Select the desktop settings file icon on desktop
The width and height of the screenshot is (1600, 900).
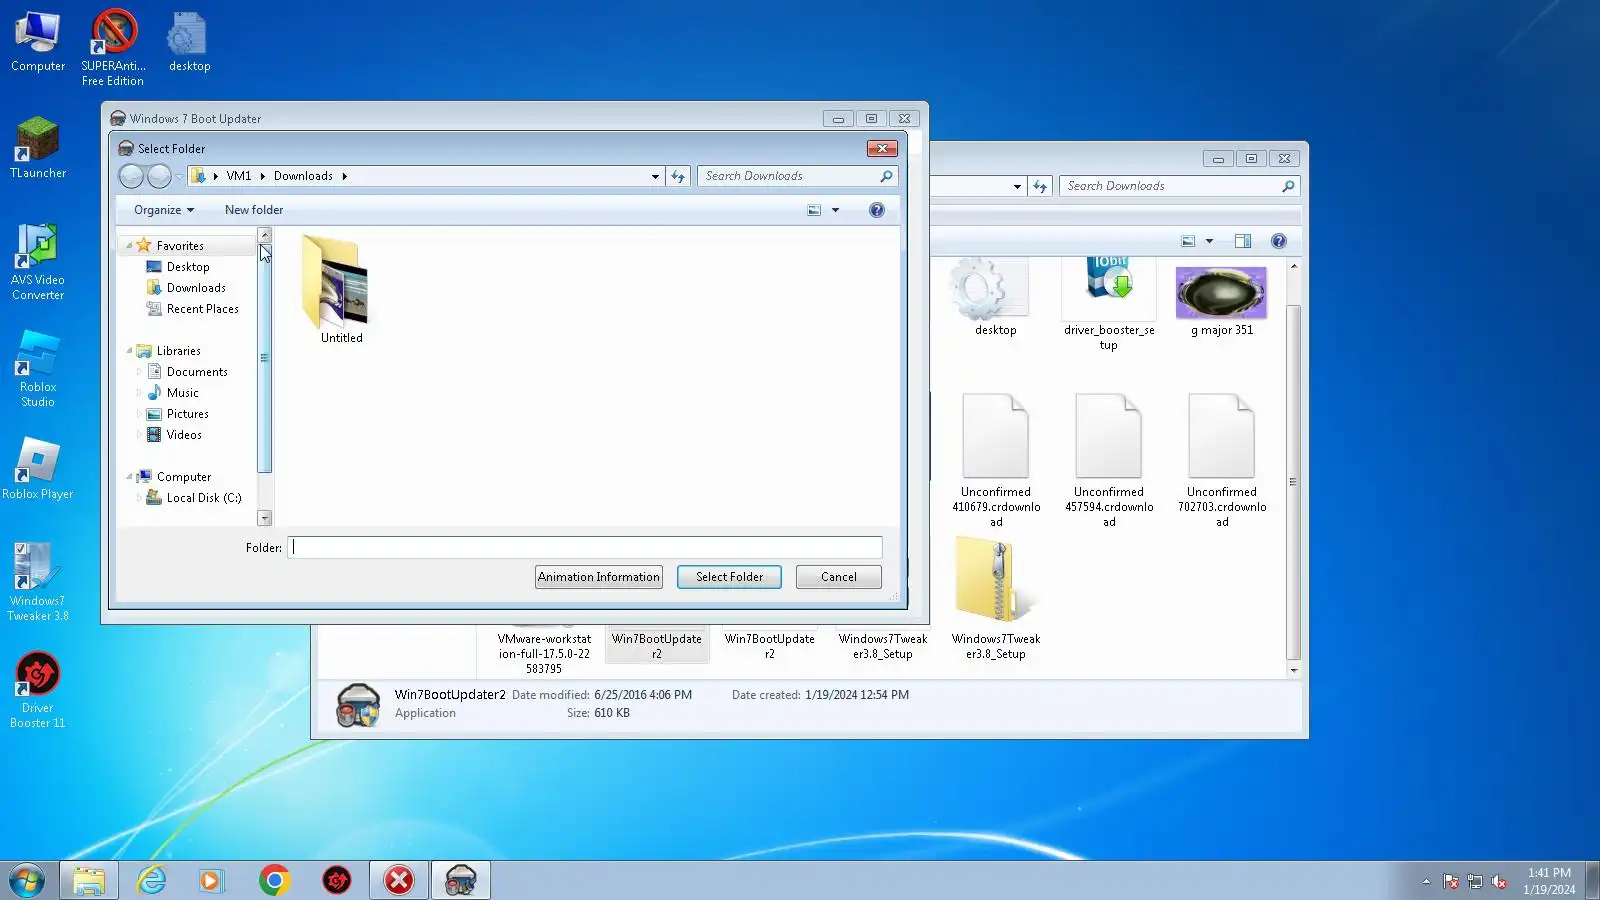point(189,41)
